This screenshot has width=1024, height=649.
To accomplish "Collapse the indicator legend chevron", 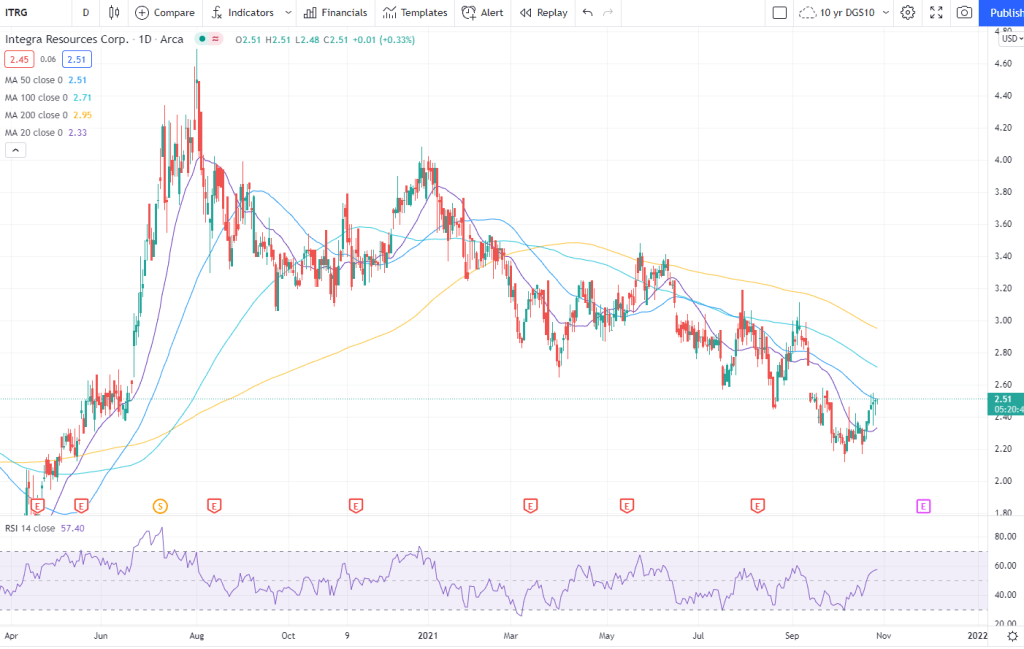I will 15,150.
